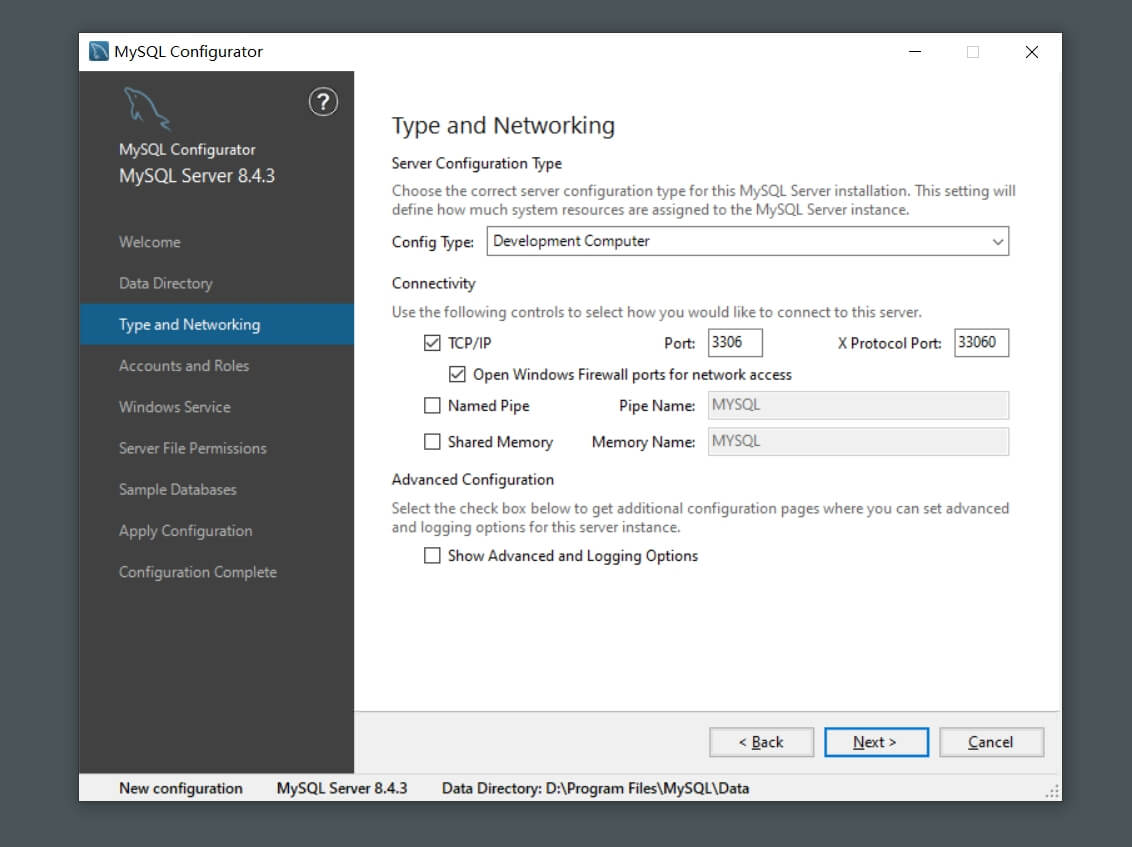
Task: Open Sample Databases step
Action: [x=178, y=489]
